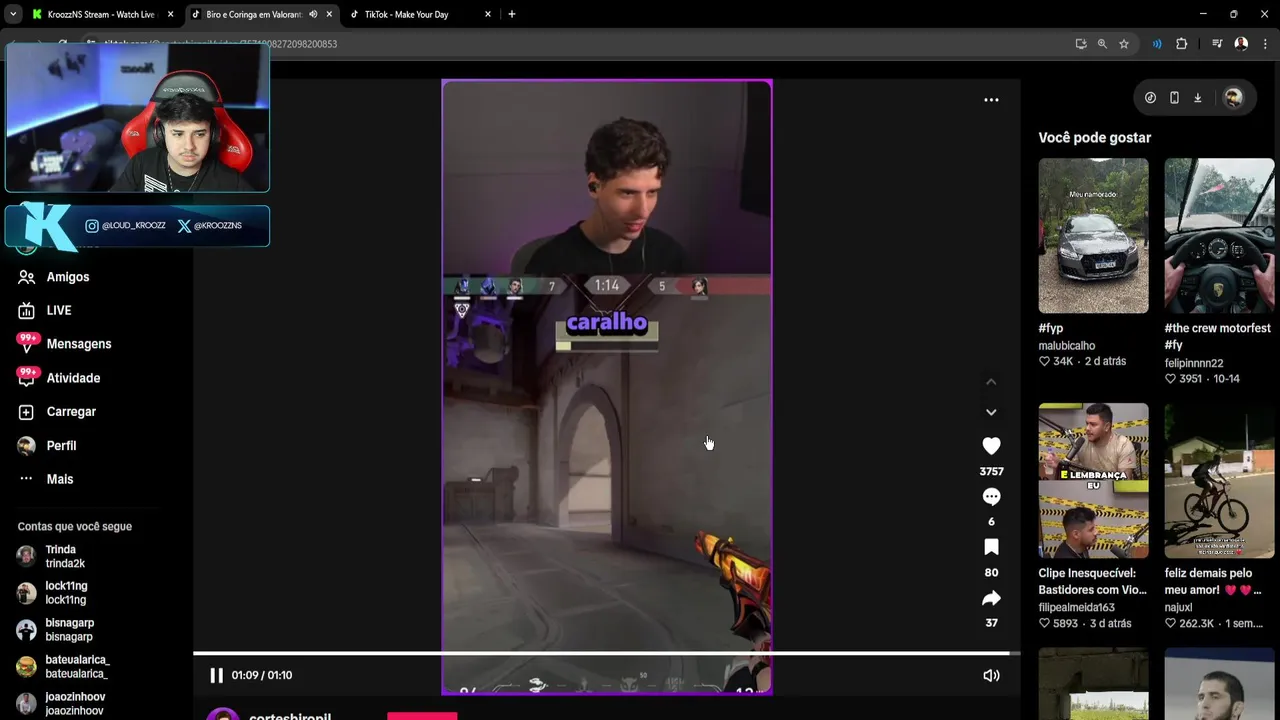Image resolution: width=1280 pixels, height=720 pixels.
Task: Click the get-app phone icon
Action: 1174,98
